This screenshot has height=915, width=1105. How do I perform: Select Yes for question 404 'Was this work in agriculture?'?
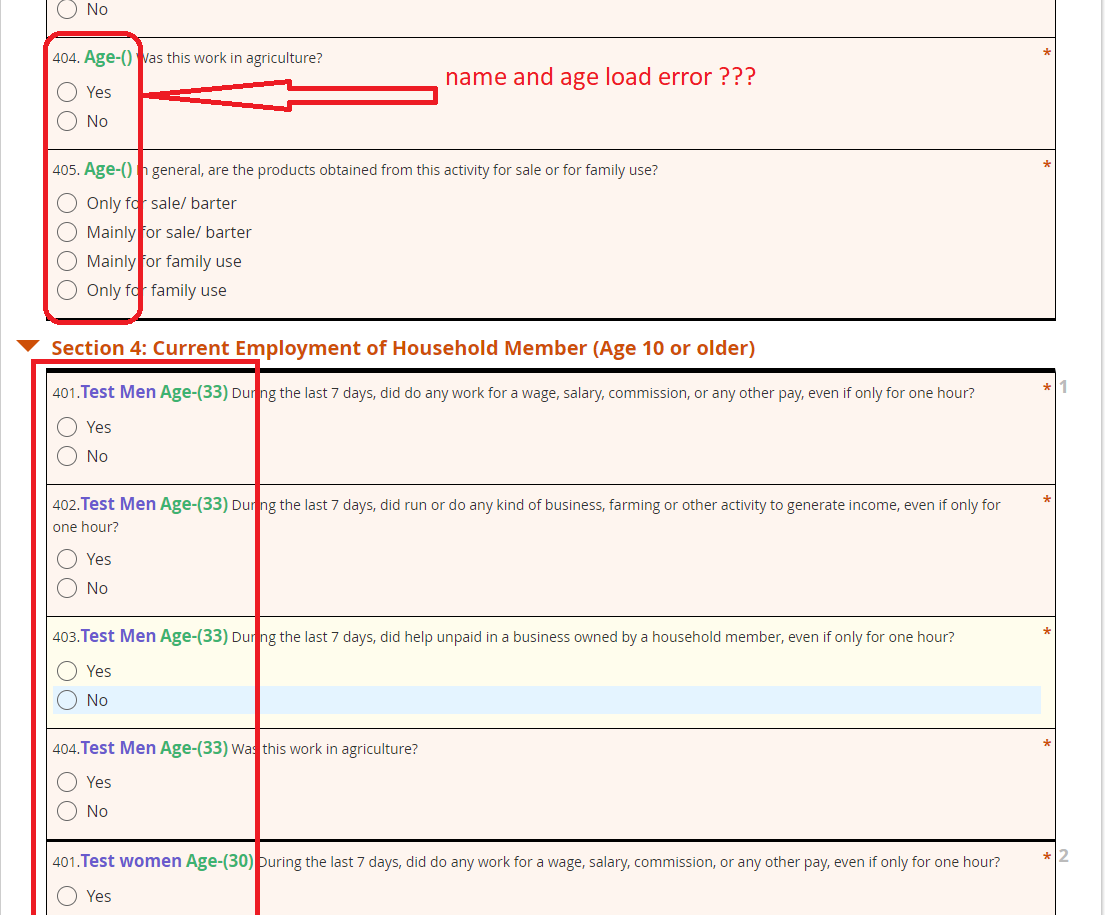(67, 91)
